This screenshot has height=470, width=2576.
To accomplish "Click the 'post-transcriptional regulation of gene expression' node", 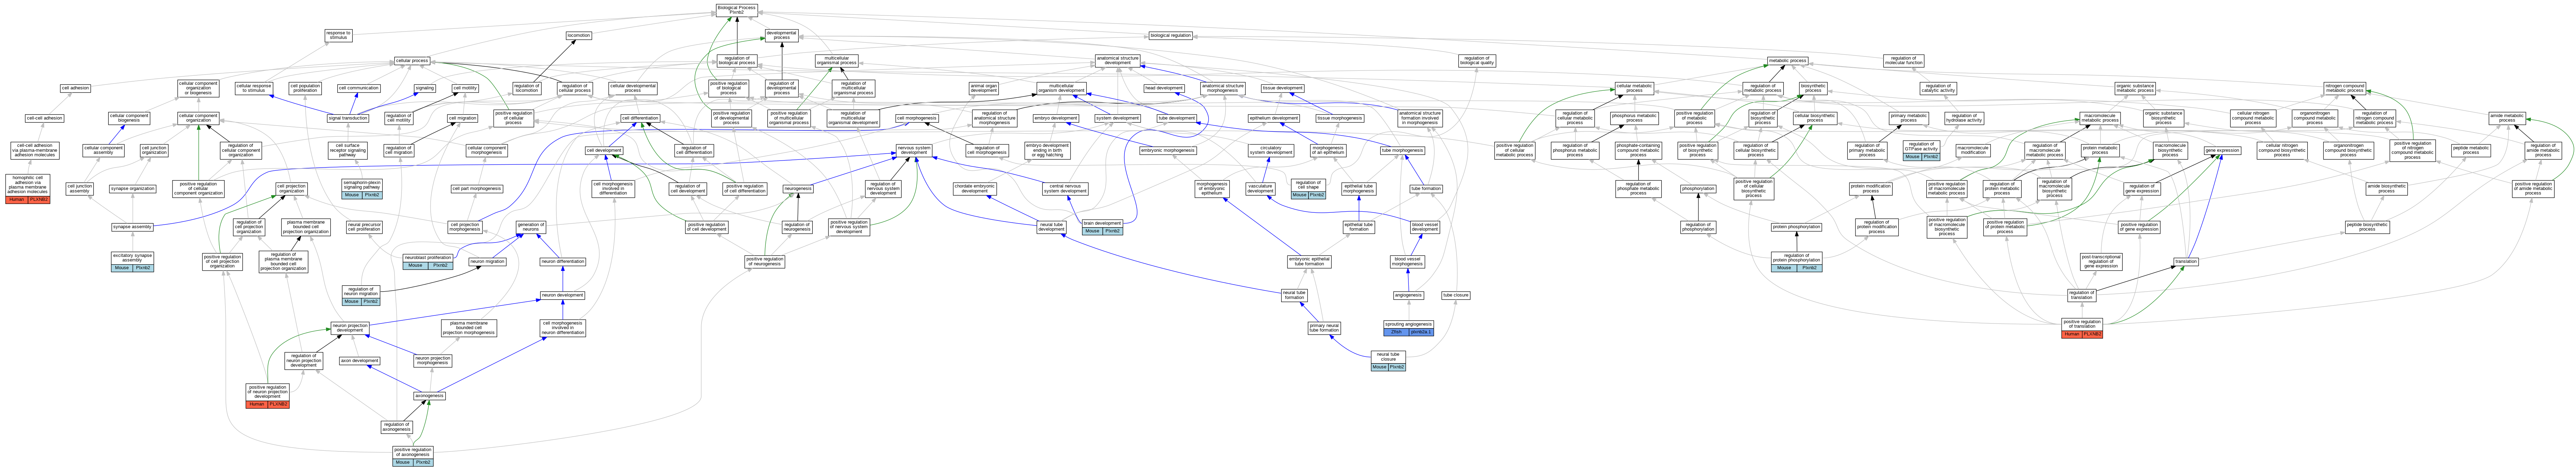I will (x=2101, y=262).
